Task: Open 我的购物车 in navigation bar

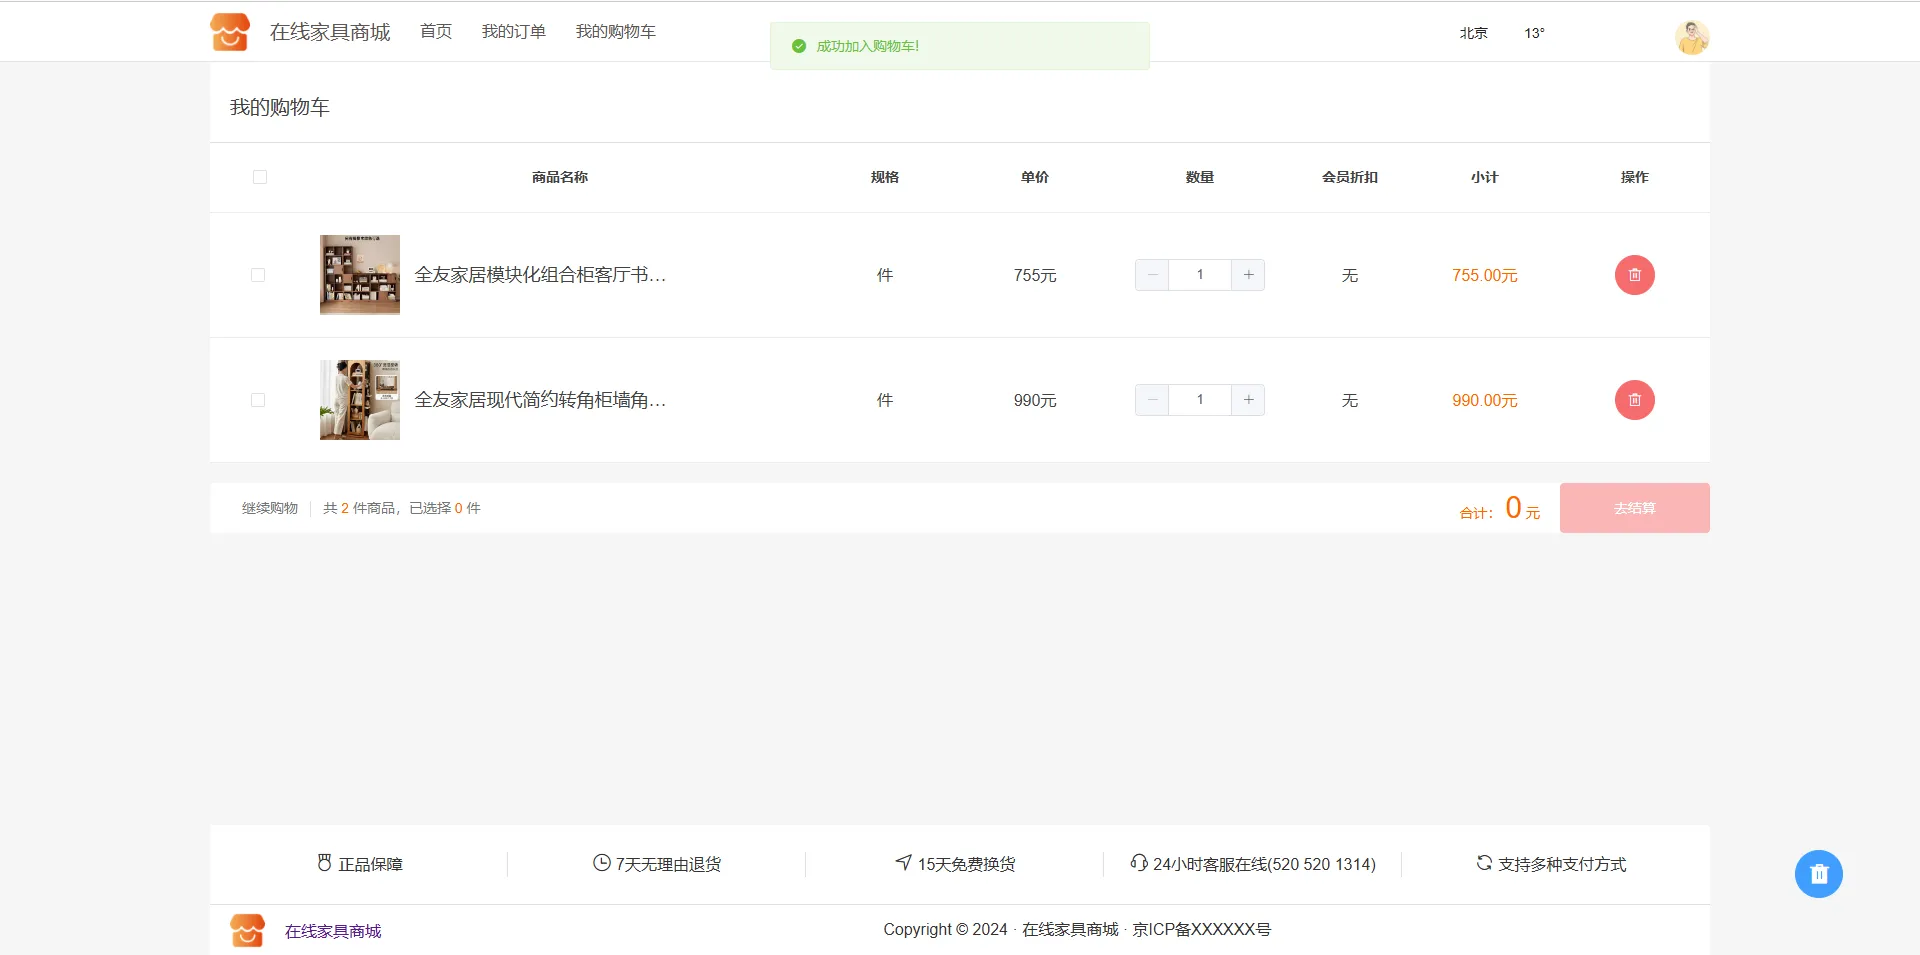Action: [x=615, y=32]
